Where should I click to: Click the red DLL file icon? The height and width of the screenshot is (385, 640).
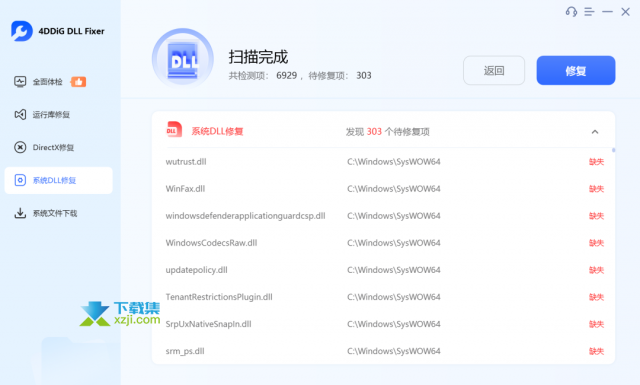coord(174,130)
